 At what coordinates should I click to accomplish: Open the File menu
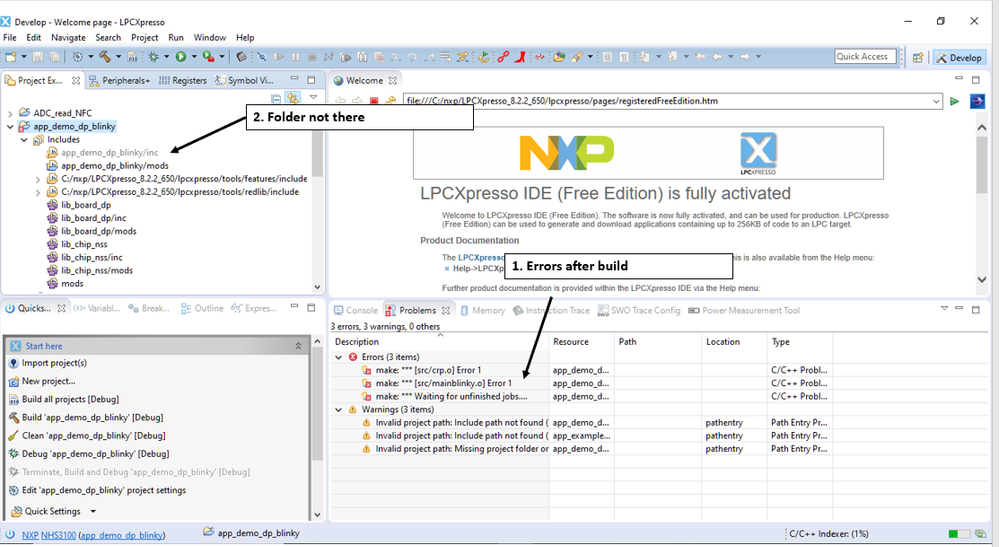tap(10, 38)
